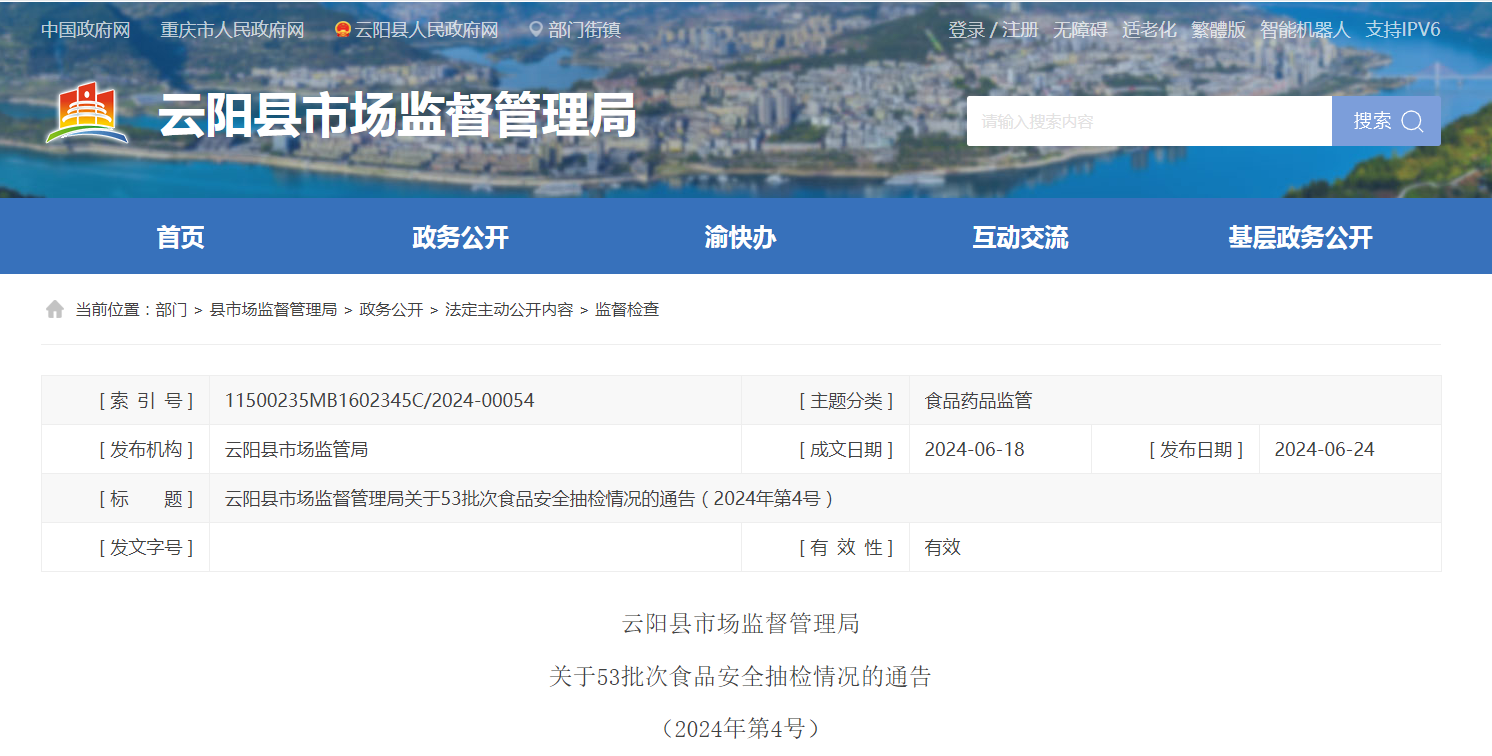Open 云阳县人民政府网 link
Image resolution: width=1492 pixels, height=756 pixels.
426,30
